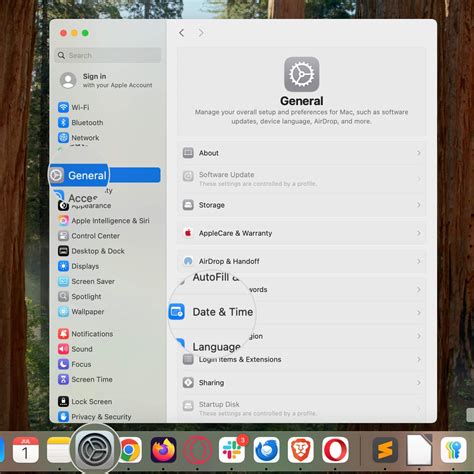Expand the Sharing row chevron
Image resolution: width=474 pixels, height=474 pixels.
tap(419, 383)
